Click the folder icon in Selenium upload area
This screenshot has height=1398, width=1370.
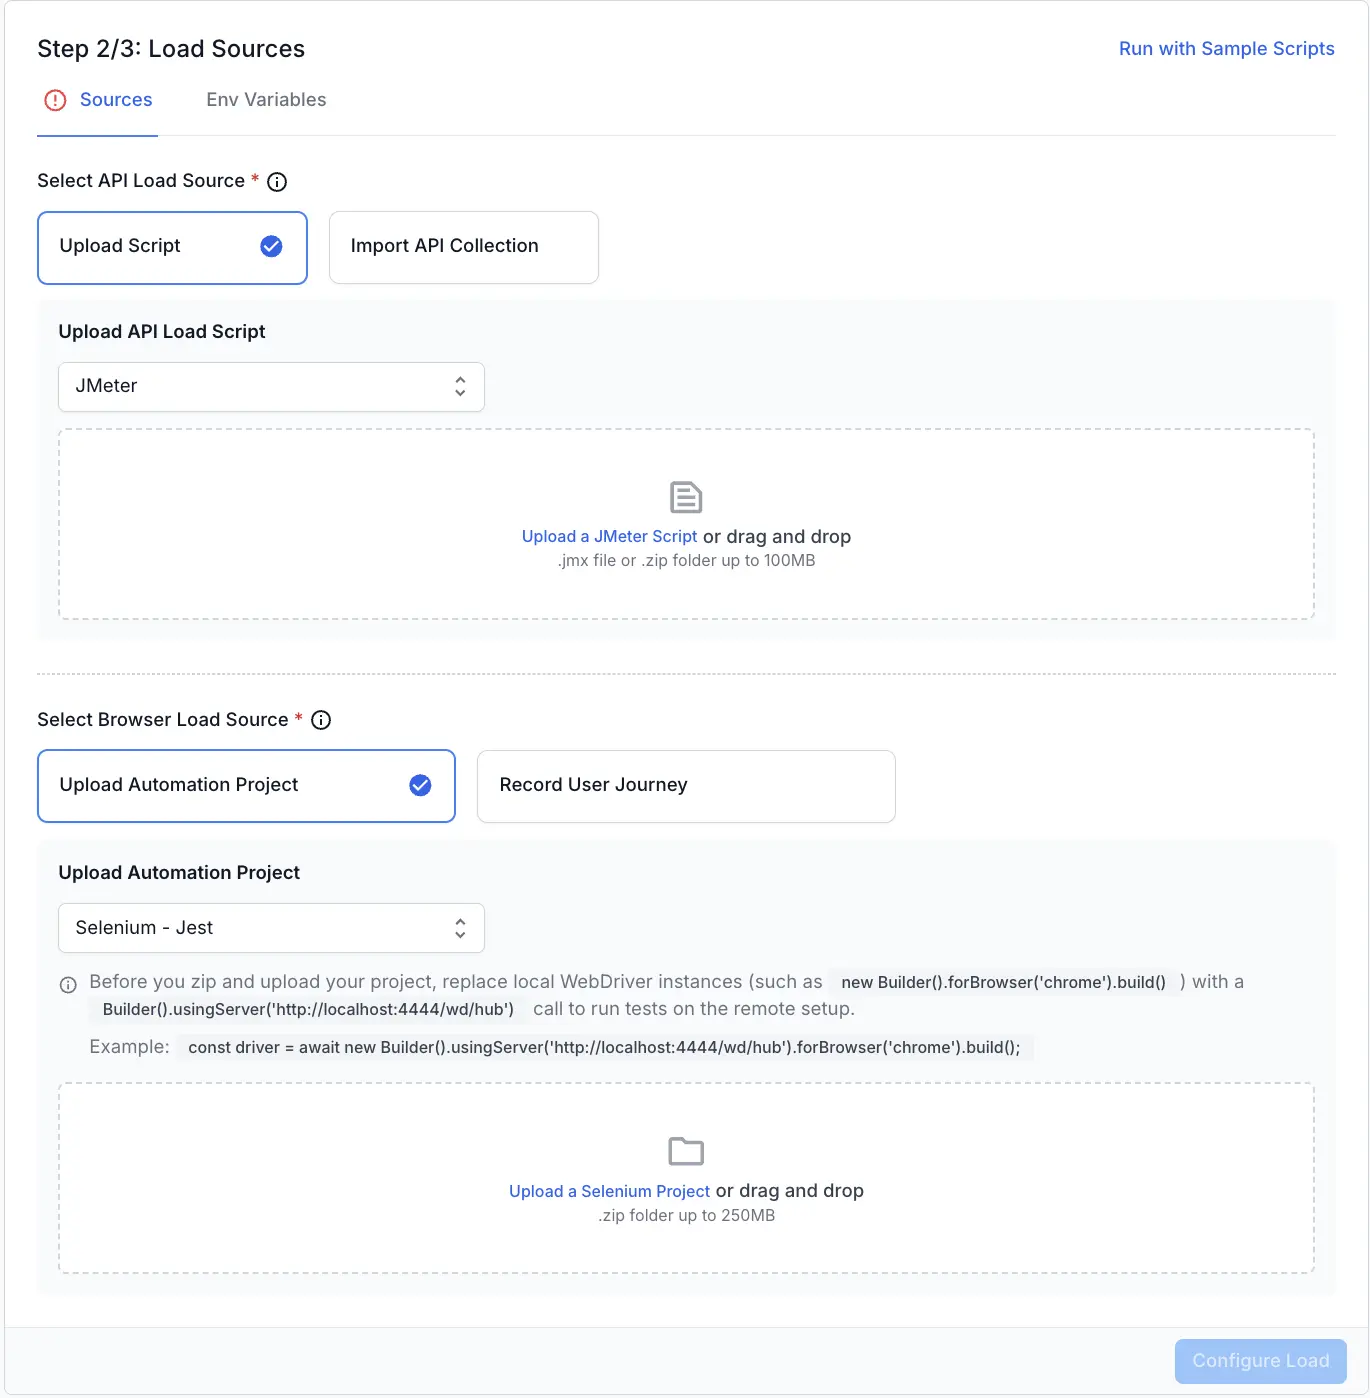686,1151
